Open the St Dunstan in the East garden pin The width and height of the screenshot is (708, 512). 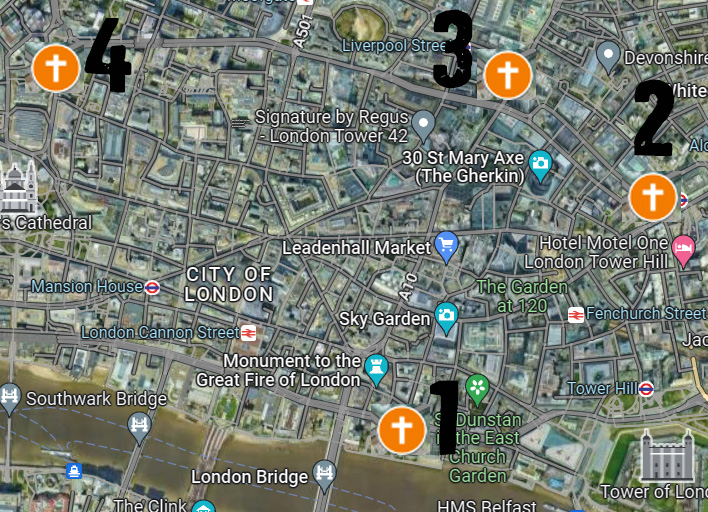(477, 390)
